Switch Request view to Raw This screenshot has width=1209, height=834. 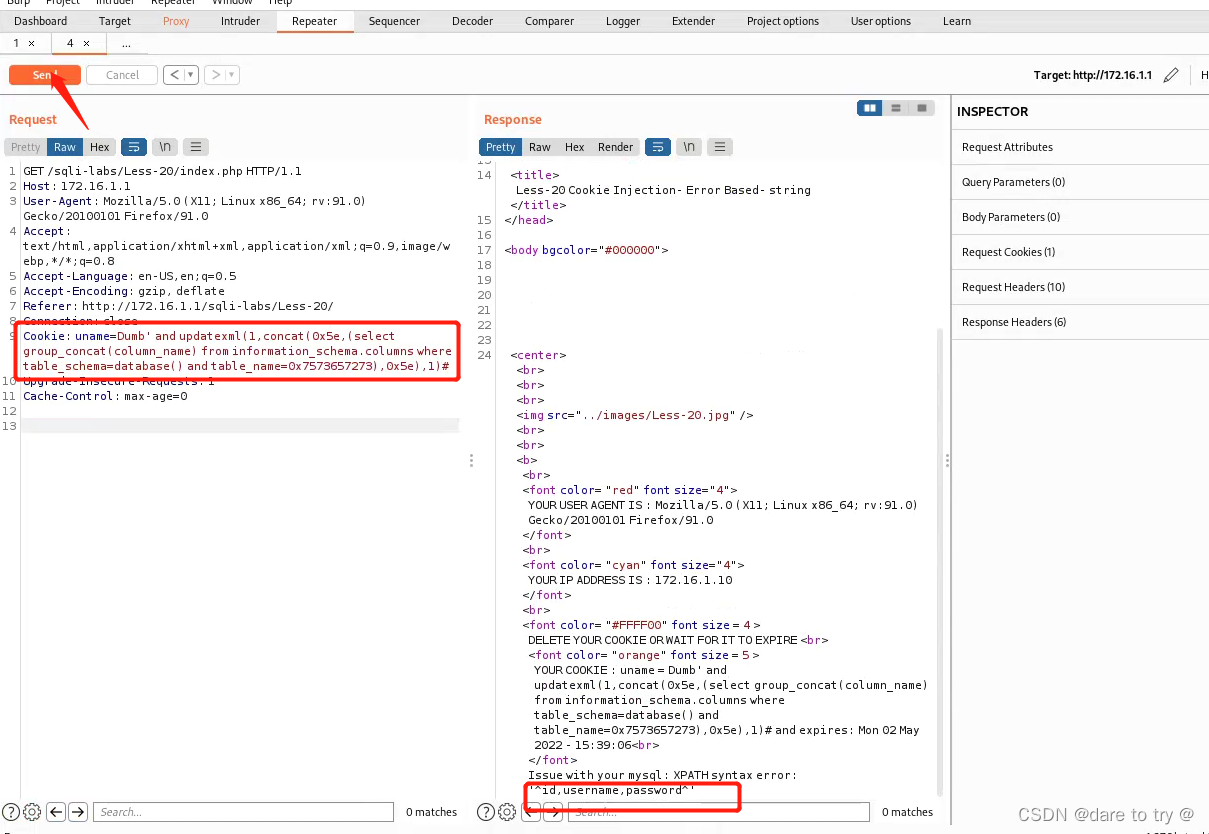[x=65, y=147]
